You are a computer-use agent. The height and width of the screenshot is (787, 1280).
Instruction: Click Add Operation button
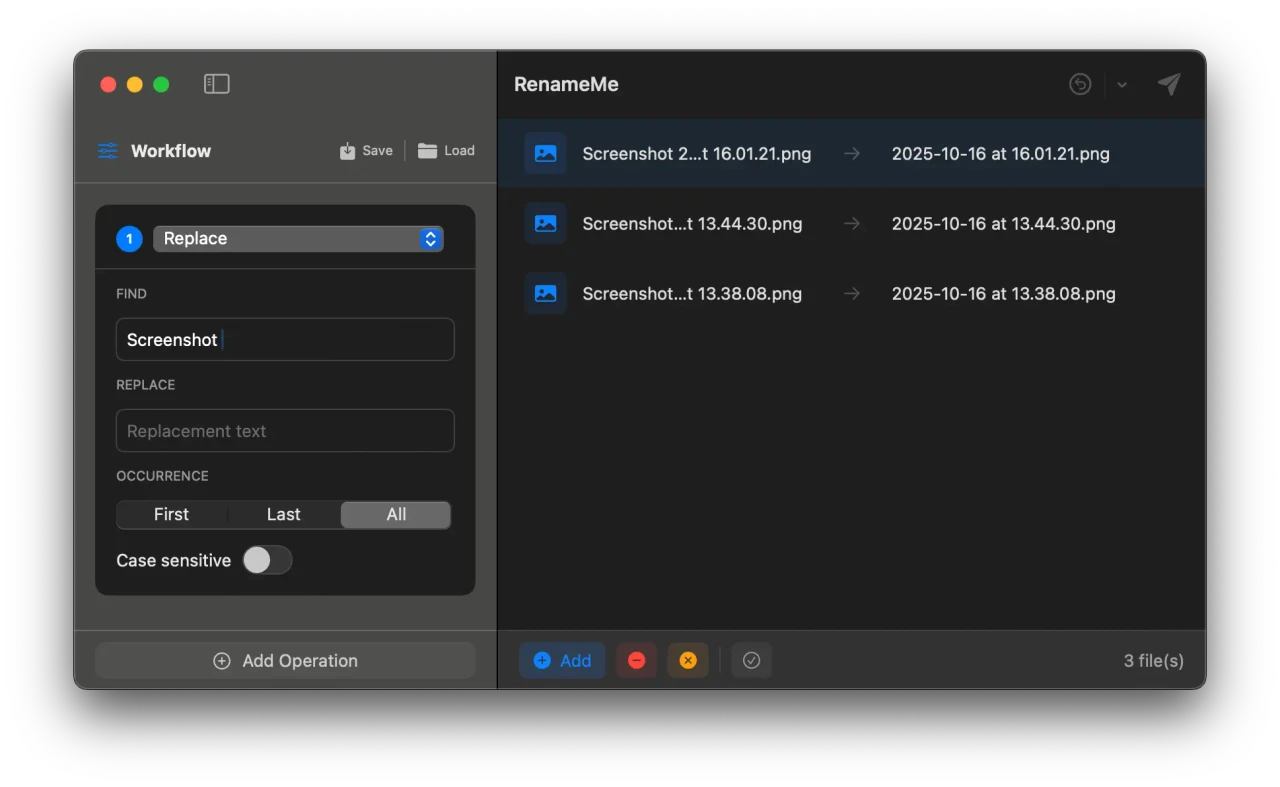285,661
